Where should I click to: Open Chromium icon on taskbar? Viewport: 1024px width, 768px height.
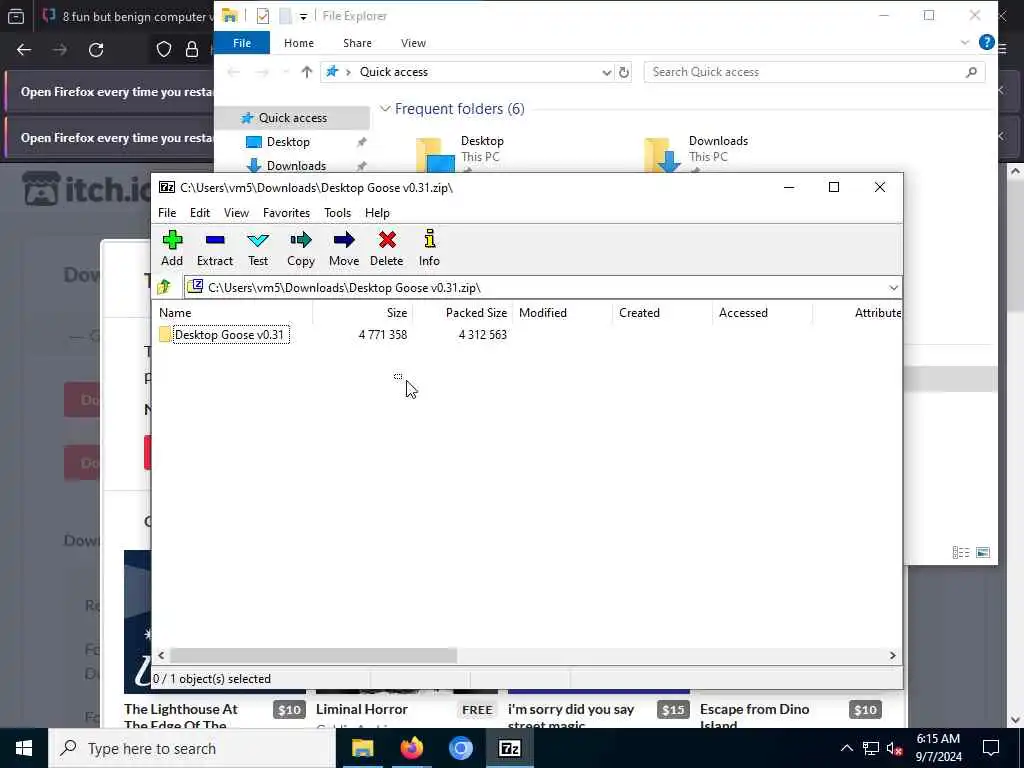pos(460,748)
